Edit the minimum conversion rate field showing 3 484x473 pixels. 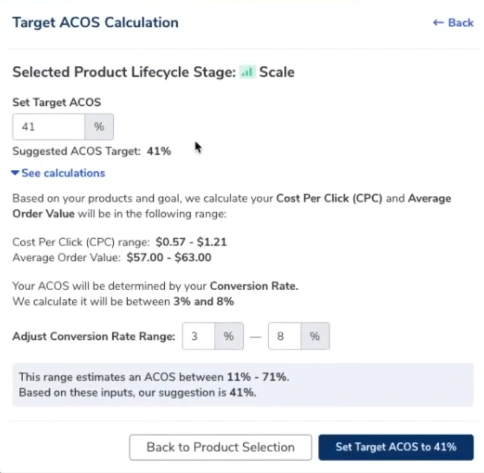tap(198, 336)
